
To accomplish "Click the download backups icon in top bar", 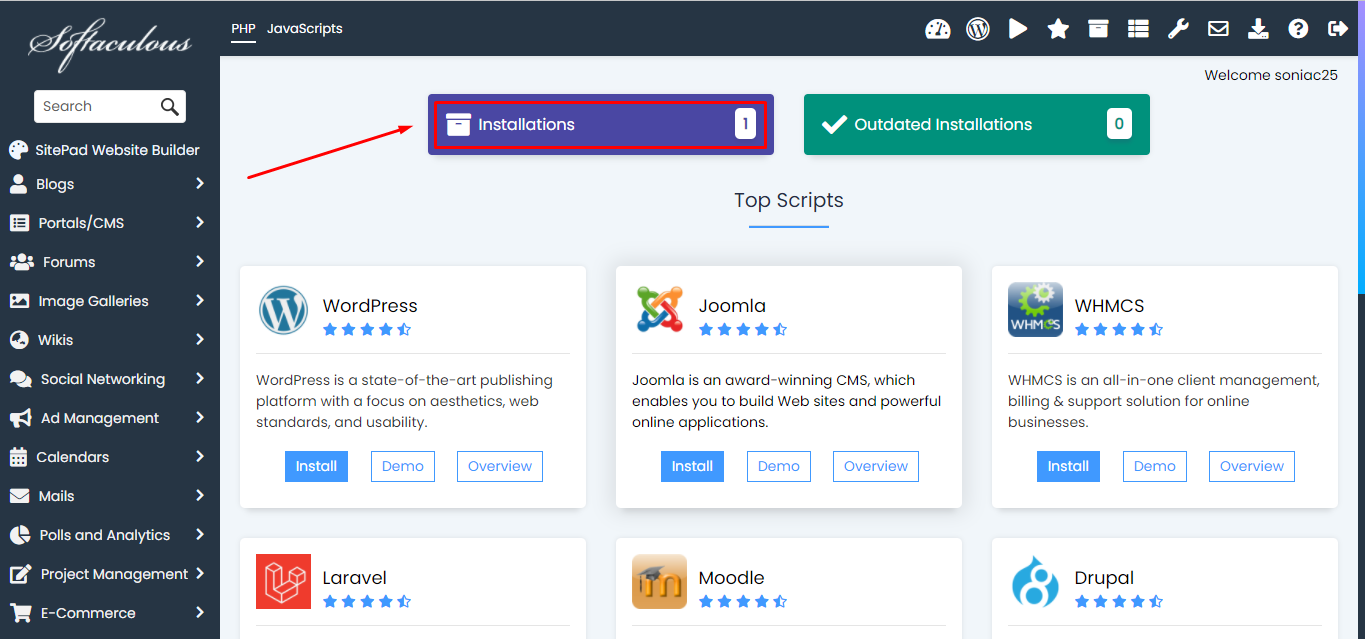I will pyautogui.click(x=1258, y=29).
